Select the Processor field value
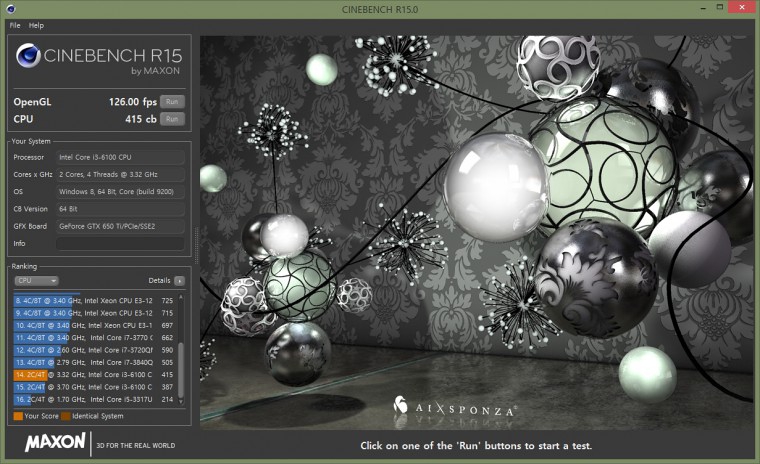Image resolution: width=760 pixels, height=464 pixels. point(120,157)
